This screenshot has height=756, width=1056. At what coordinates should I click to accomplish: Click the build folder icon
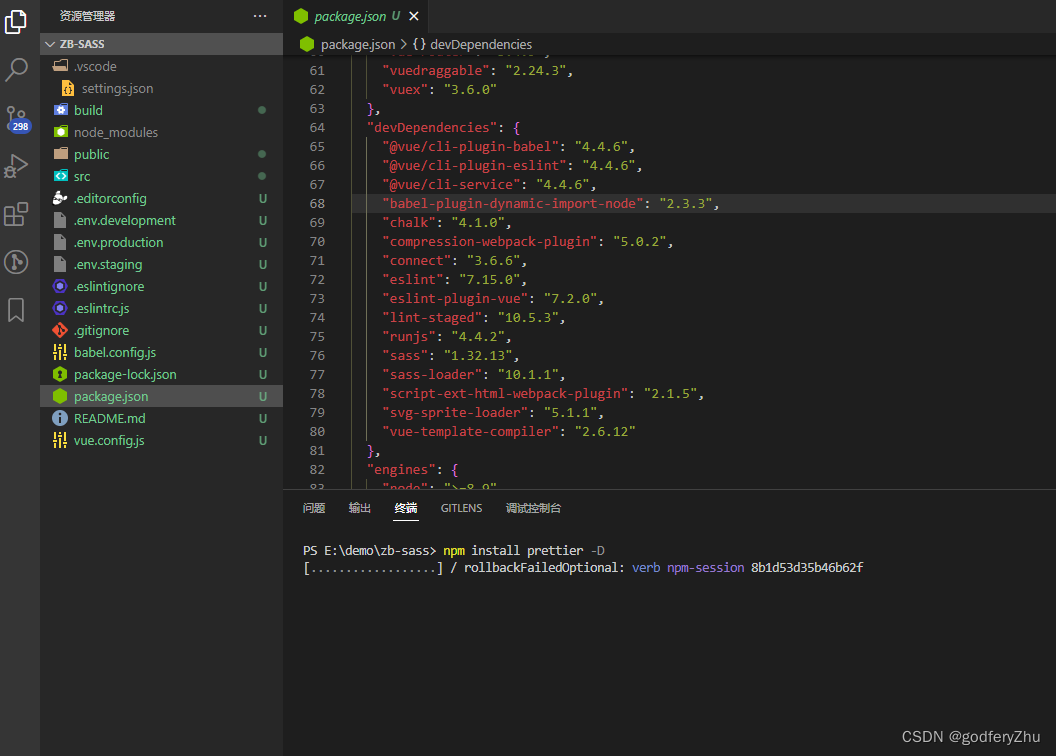click(61, 110)
